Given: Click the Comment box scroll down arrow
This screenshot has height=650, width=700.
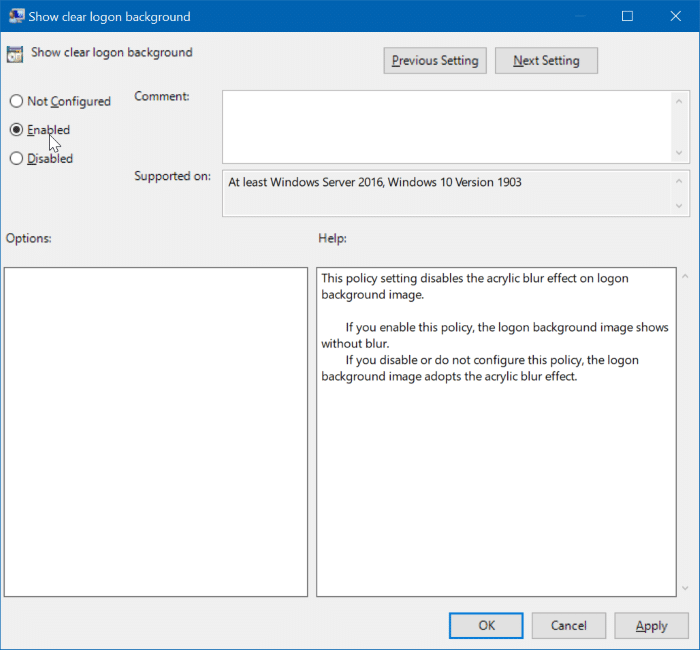Looking at the screenshot, I should 679,153.
